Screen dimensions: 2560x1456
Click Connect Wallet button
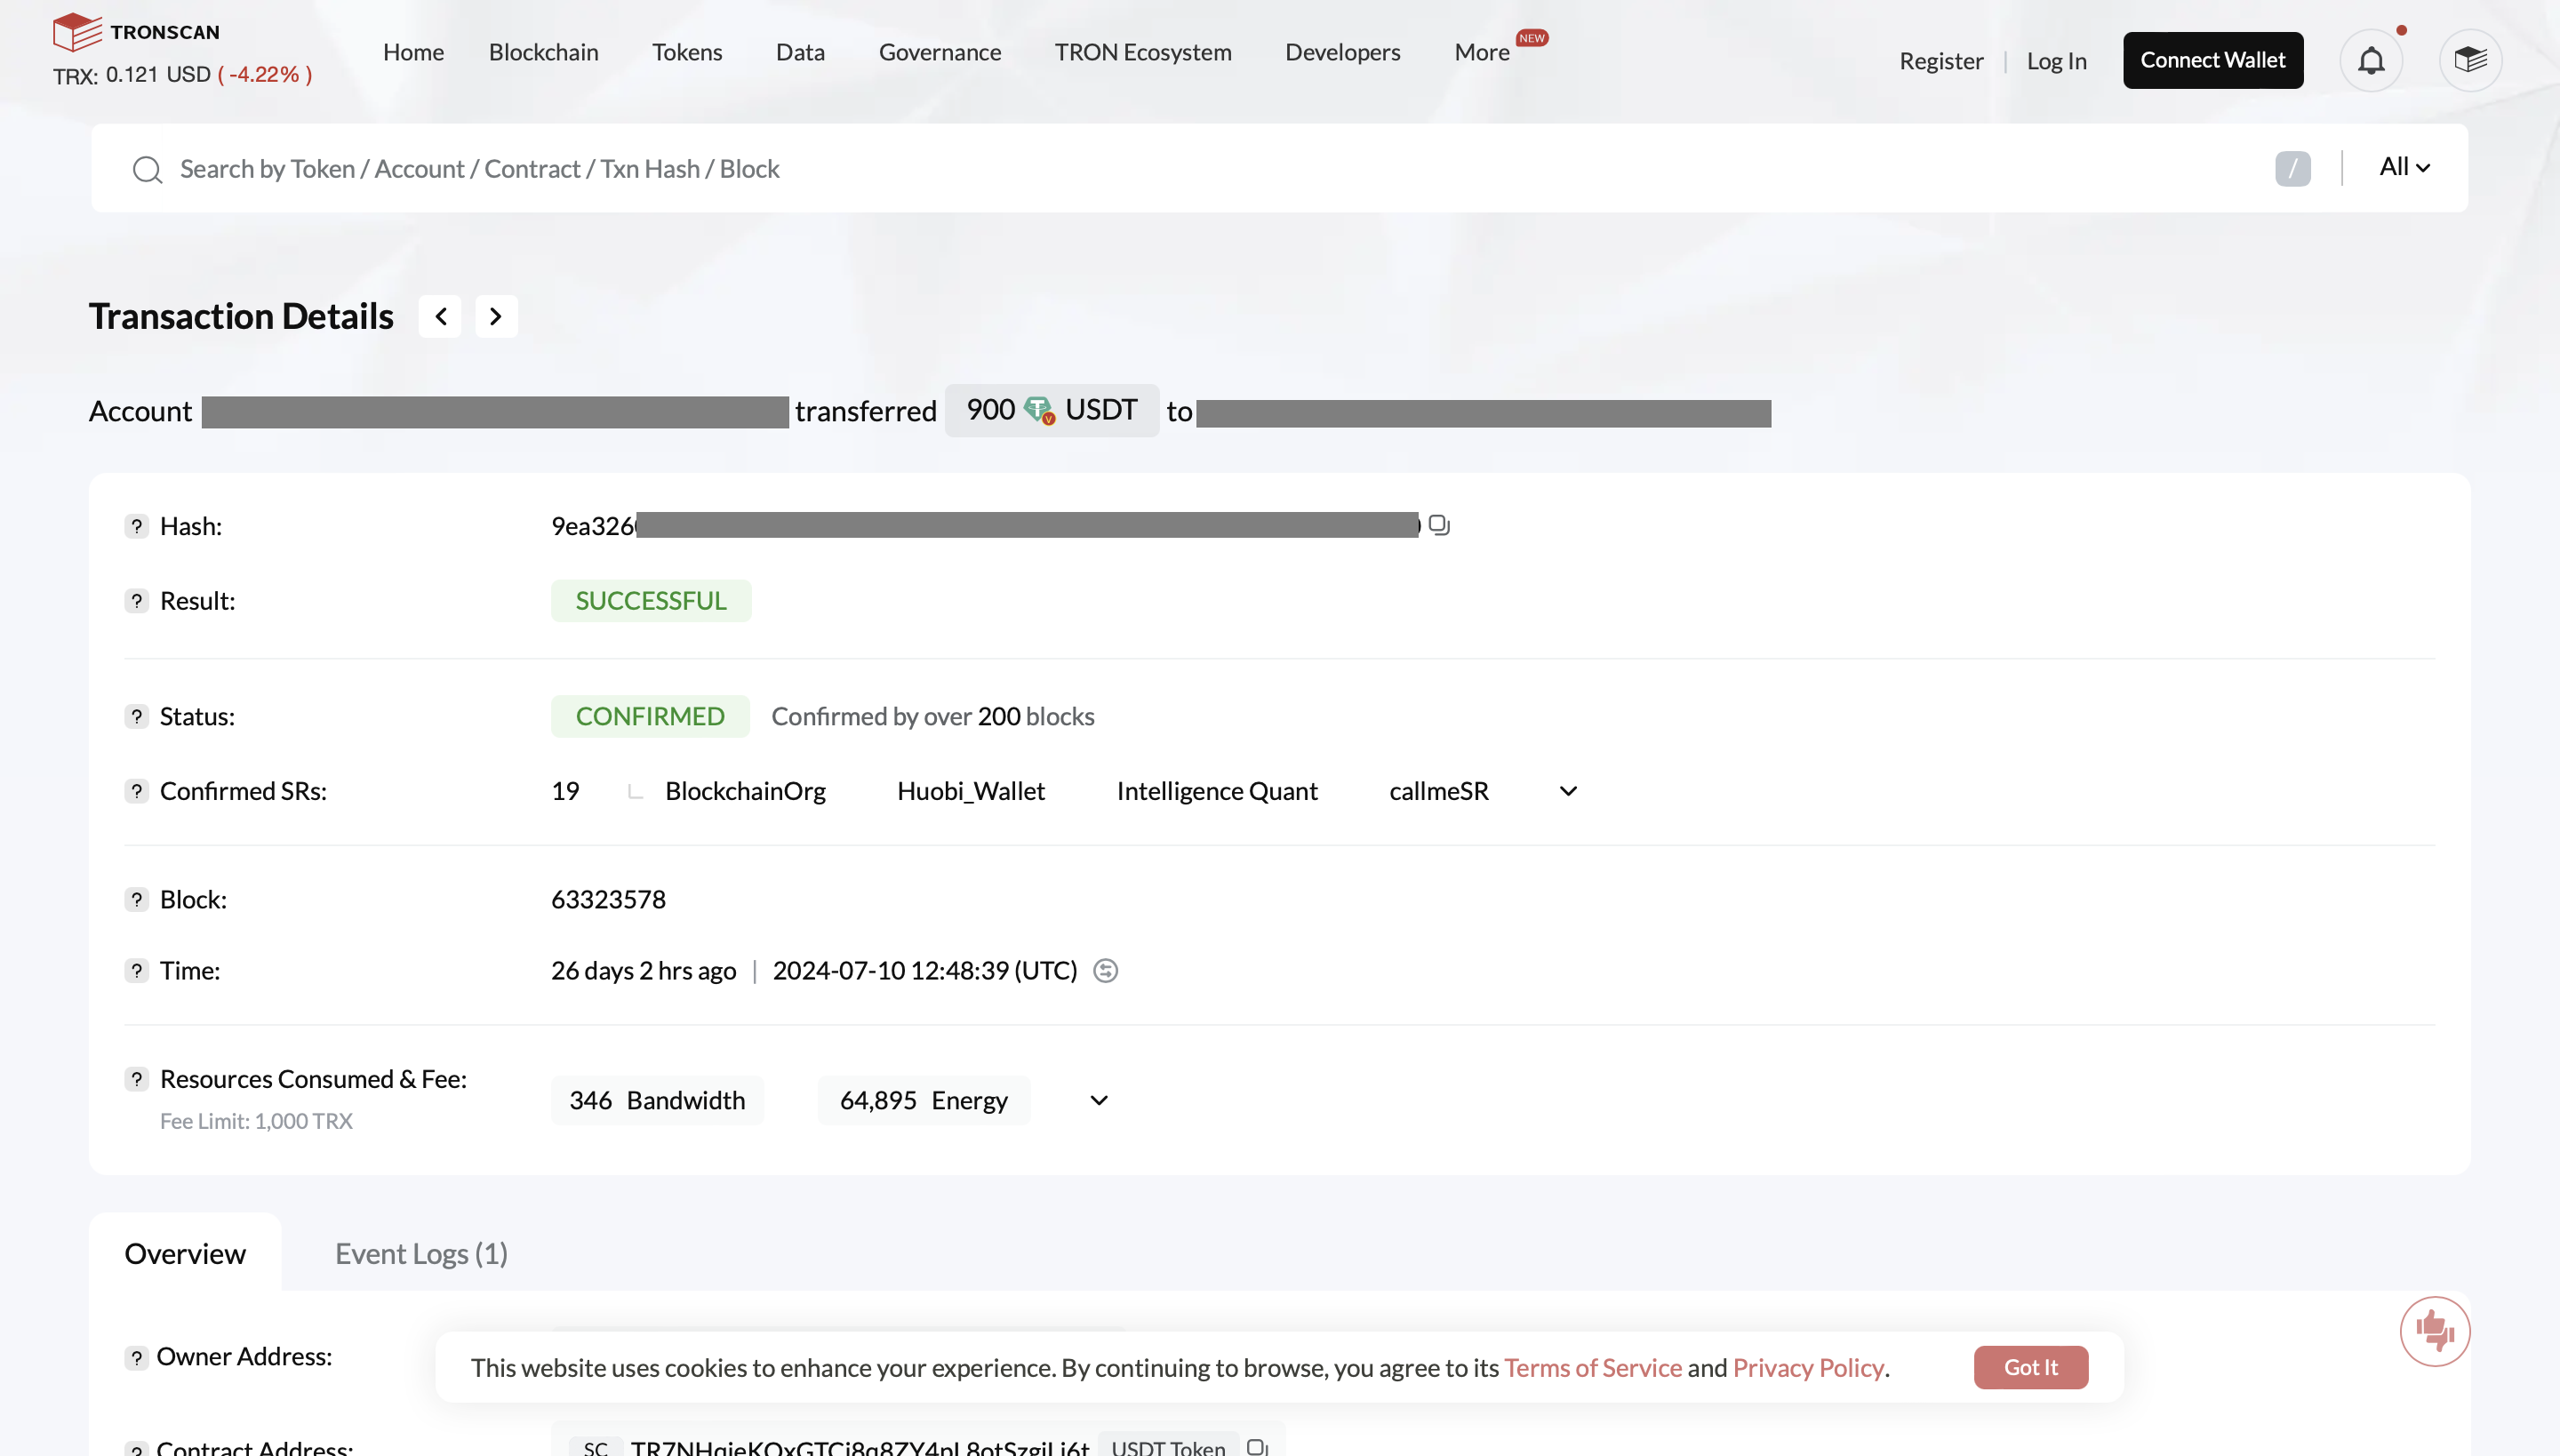[x=2212, y=60]
